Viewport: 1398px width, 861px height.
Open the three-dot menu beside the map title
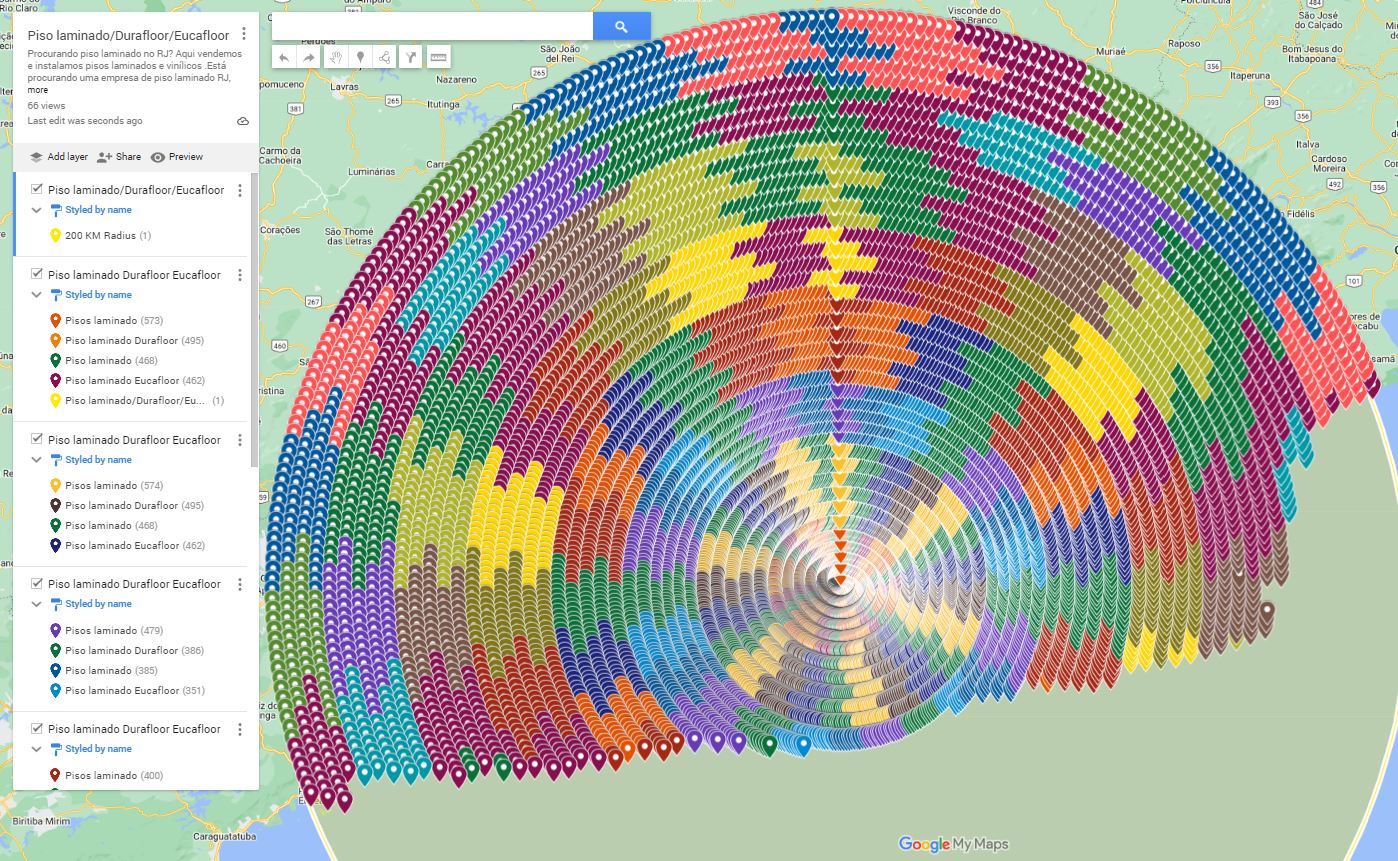[x=244, y=34]
